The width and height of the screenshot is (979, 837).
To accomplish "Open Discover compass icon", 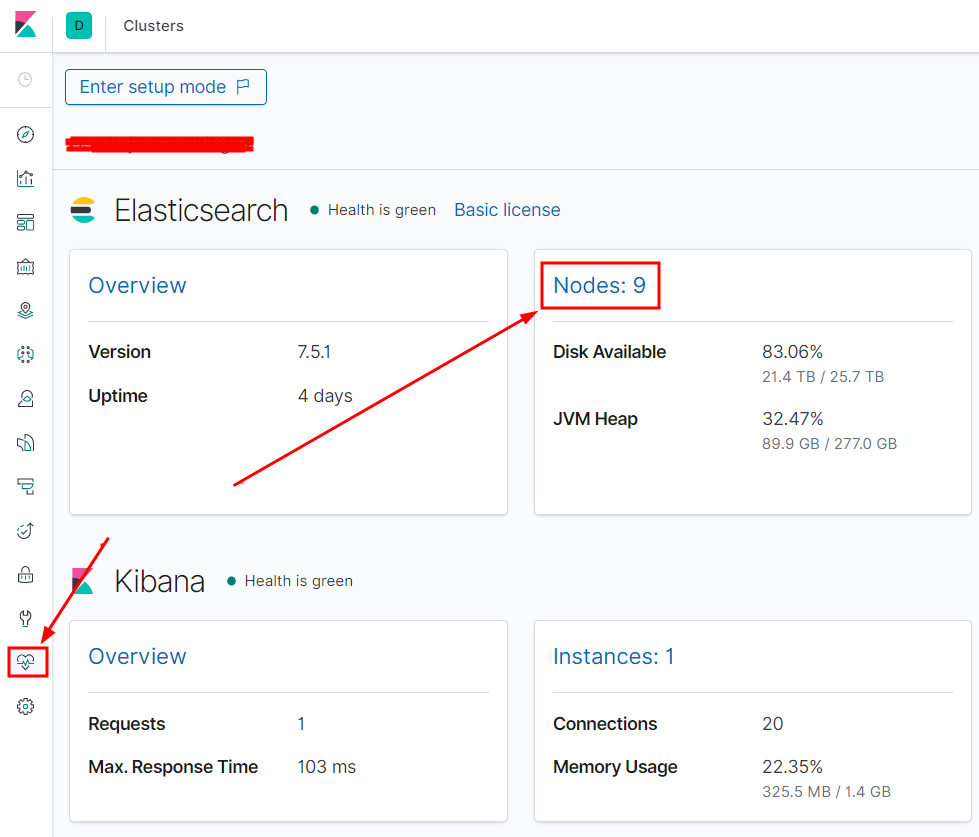I will point(25,135).
